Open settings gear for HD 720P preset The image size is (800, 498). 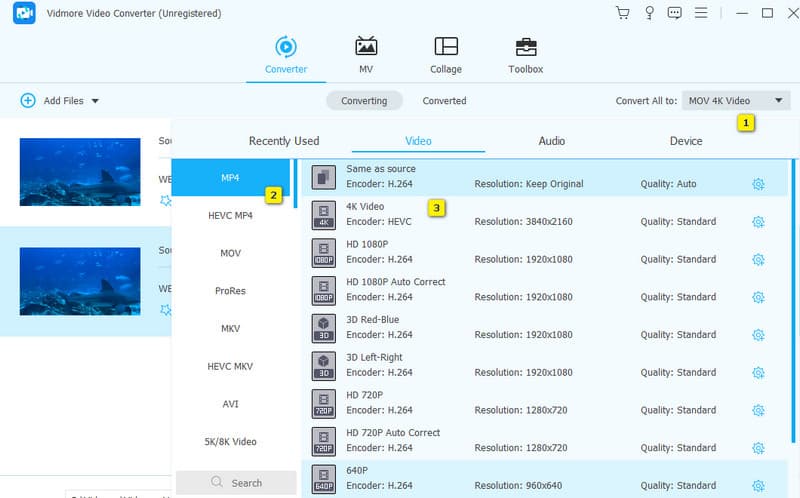tap(758, 410)
